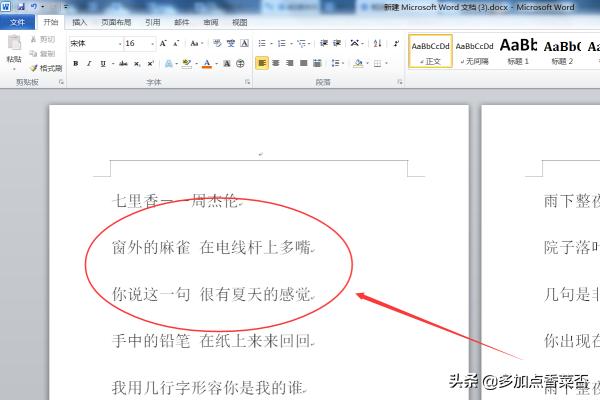
Task: Shrink the font size with the A-down icon
Action: tap(176, 43)
